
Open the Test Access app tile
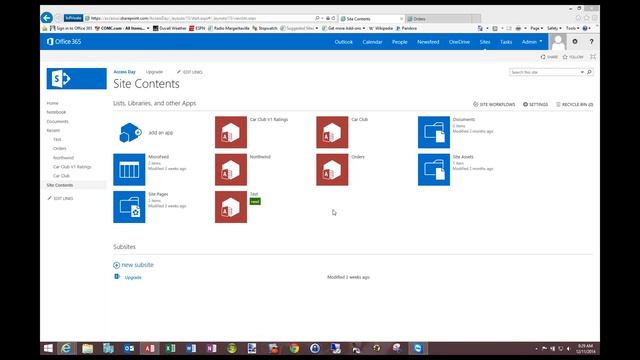tap(231, 207)
